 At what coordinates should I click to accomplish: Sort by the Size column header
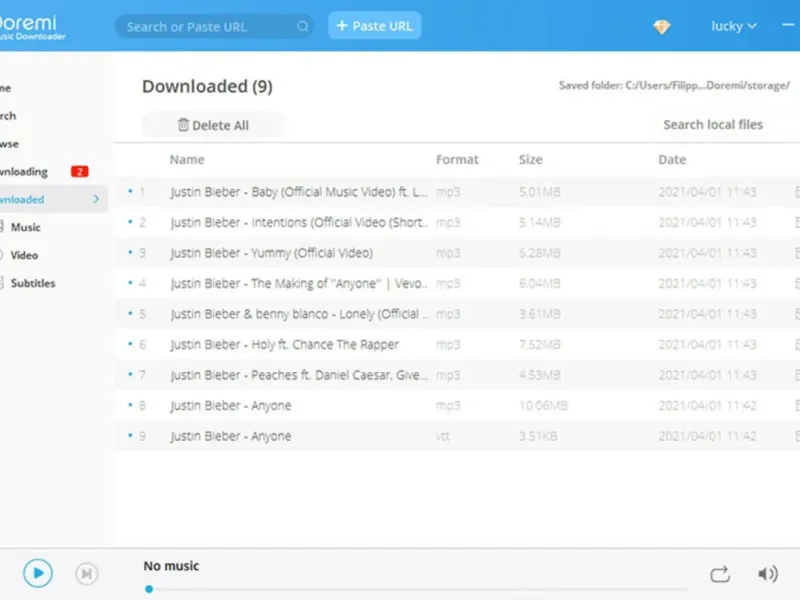531,160
